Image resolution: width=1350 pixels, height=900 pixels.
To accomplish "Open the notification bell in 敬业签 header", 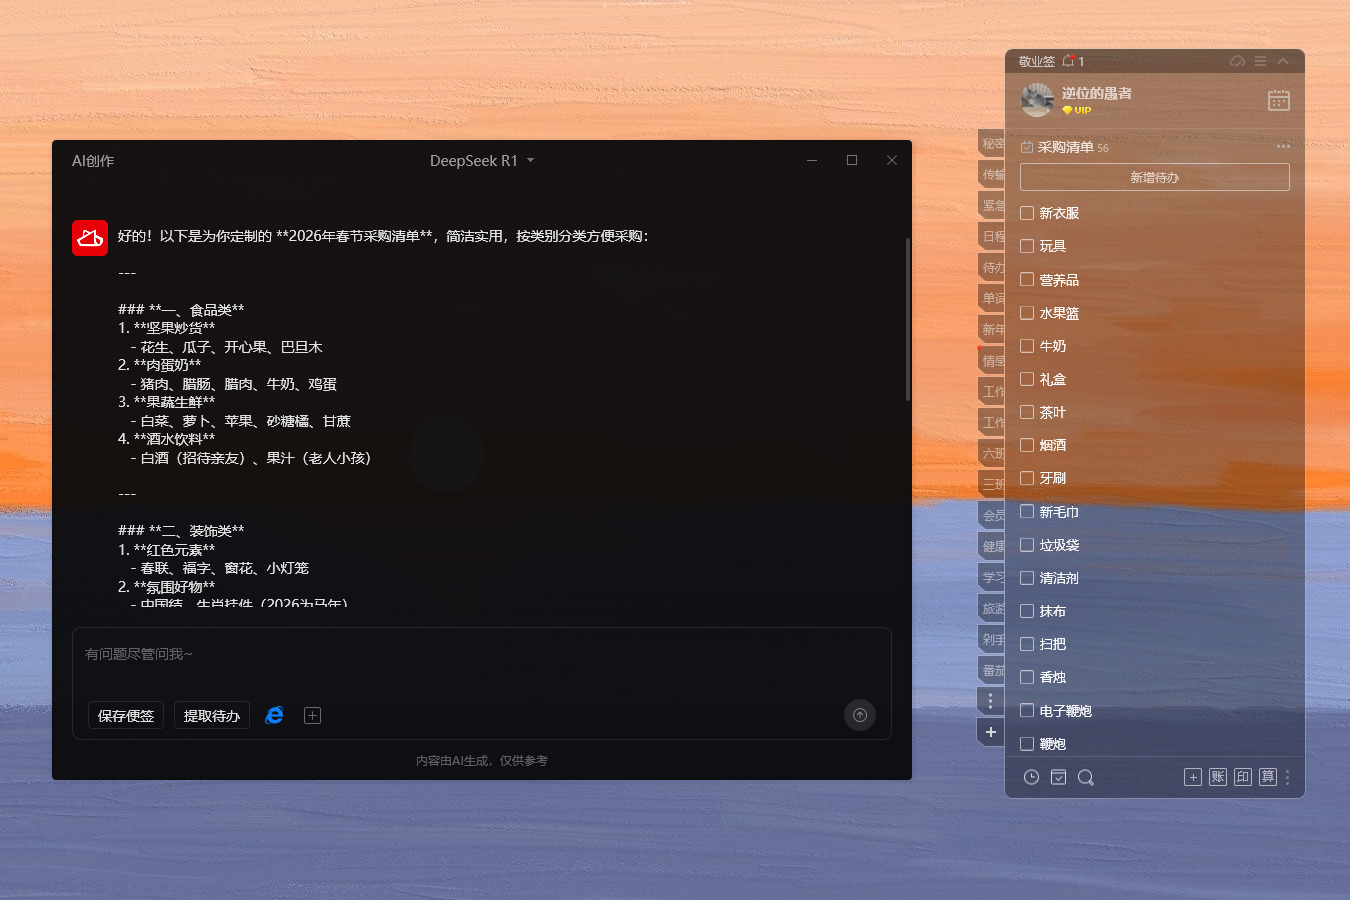I will click(1068, 61).
